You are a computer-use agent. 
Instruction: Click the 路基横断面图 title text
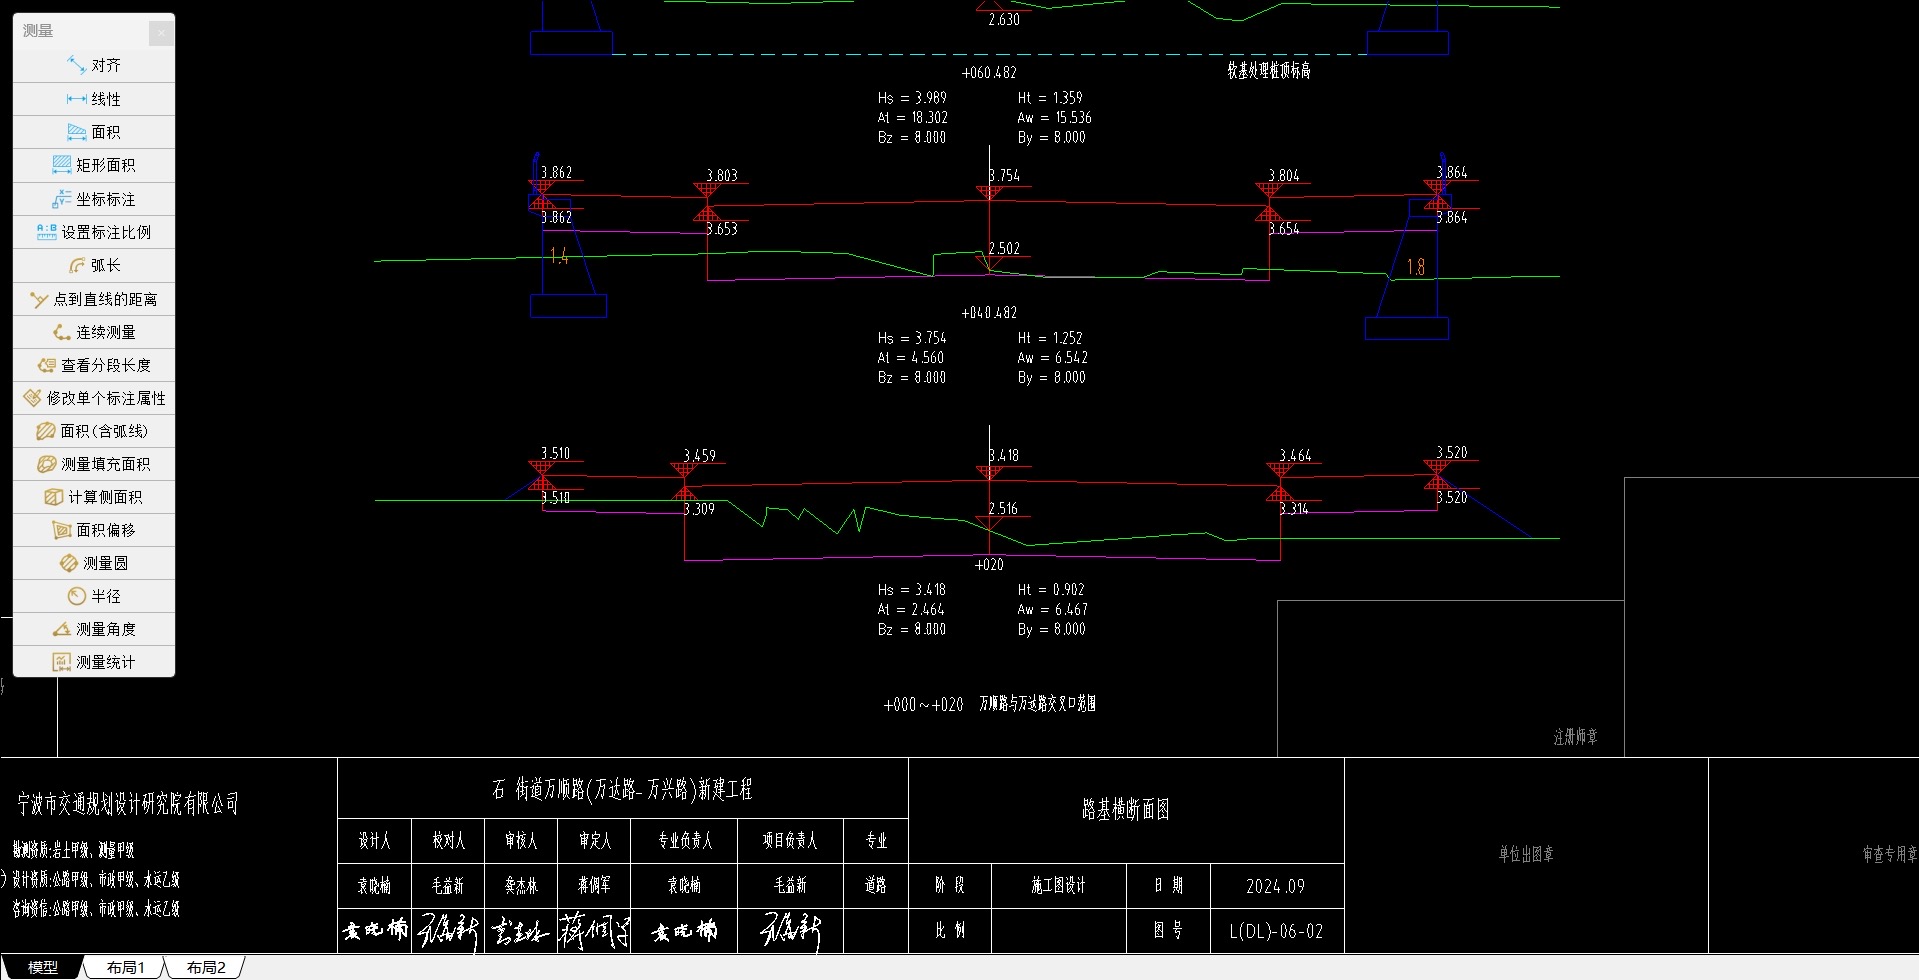tap(1126, 809)
